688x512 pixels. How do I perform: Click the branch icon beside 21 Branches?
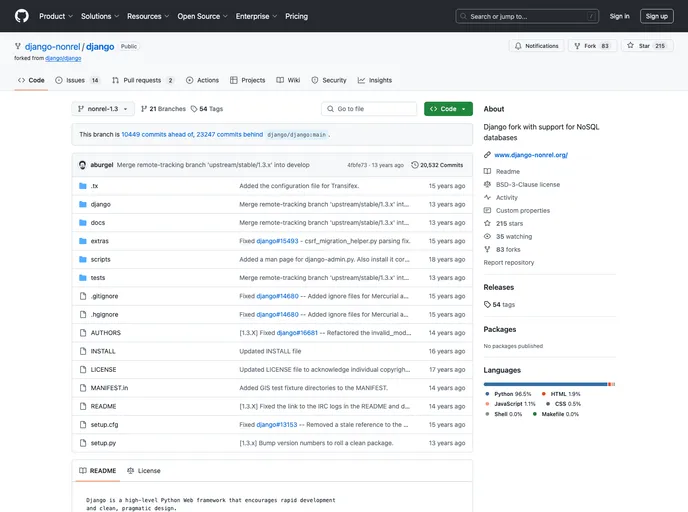coord(144,109)
